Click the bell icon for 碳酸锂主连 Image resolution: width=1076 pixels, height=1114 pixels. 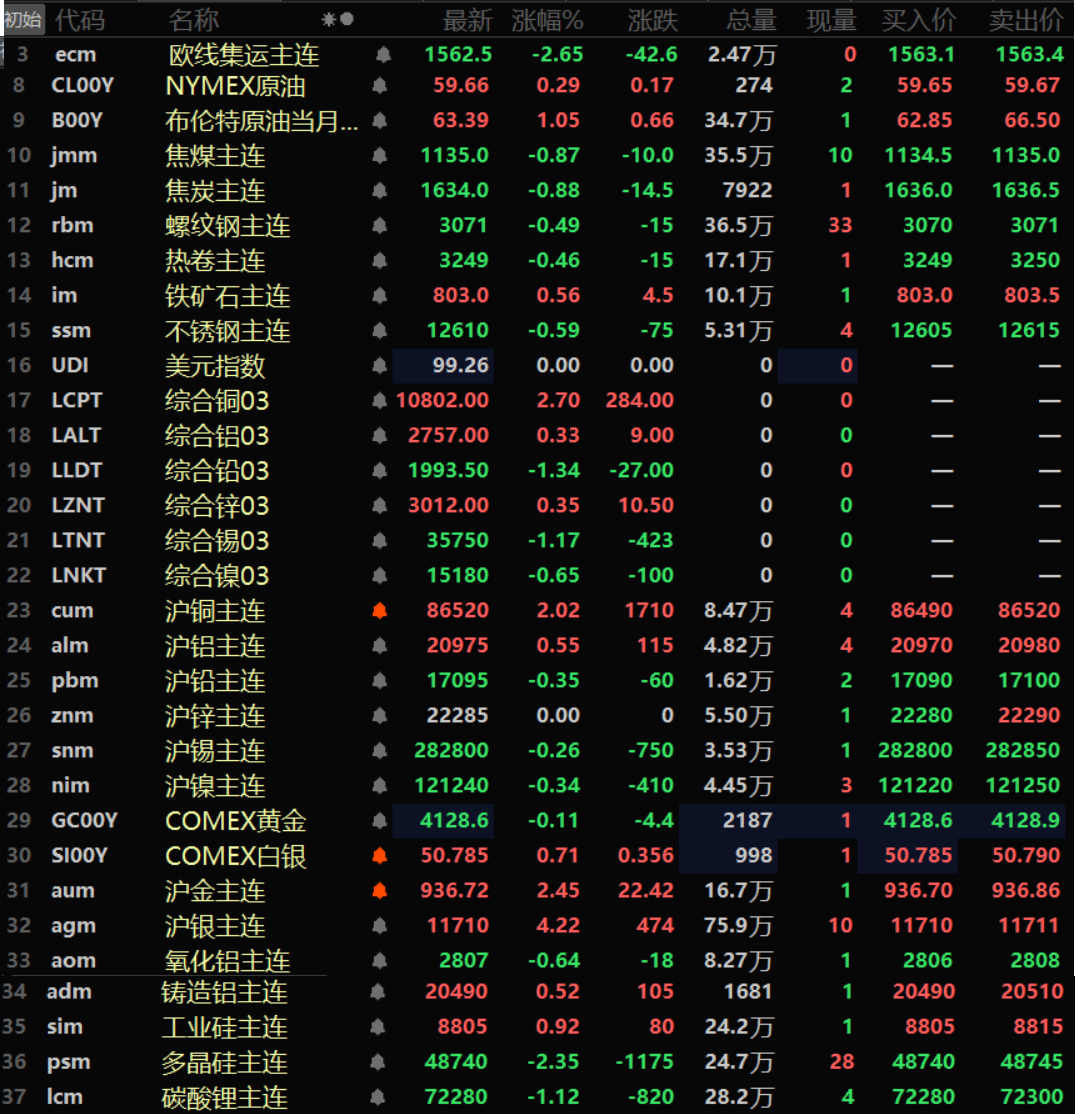[377, 1097]
